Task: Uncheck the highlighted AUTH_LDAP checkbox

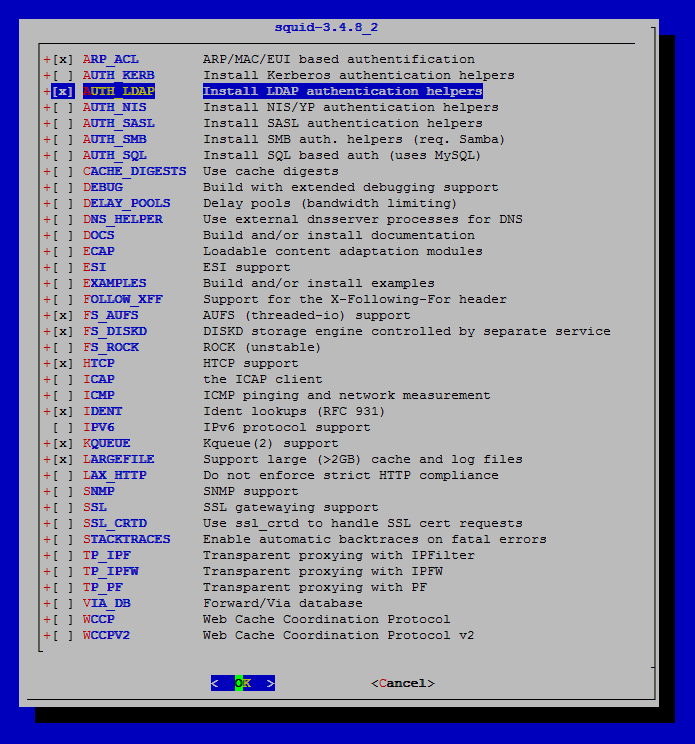Action: point(63,91)
